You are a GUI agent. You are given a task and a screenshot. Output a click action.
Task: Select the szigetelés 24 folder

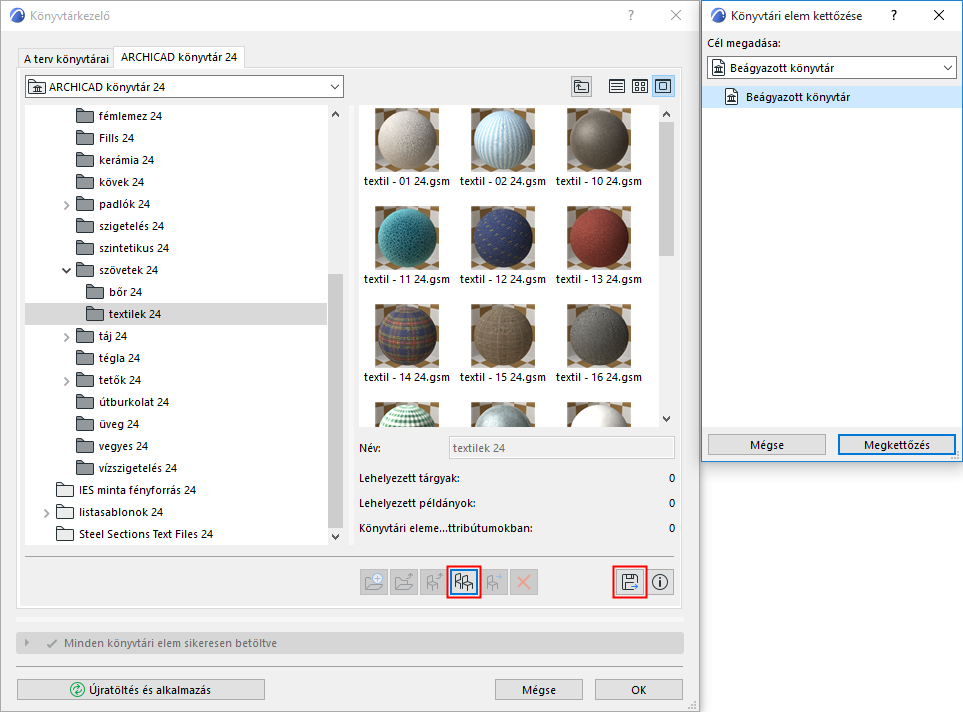click(x=120, y=226)
